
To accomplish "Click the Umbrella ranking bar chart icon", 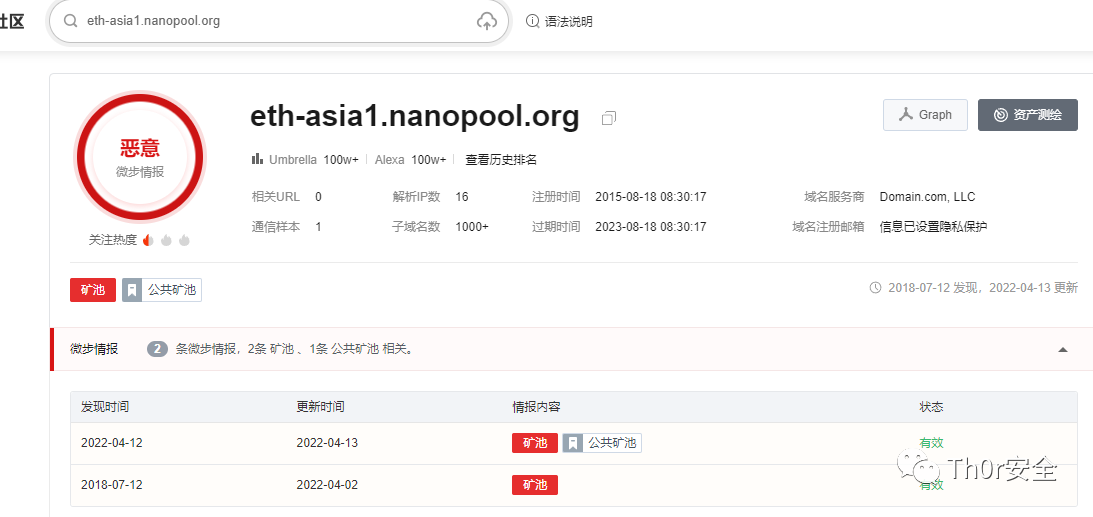I will point(257,159).
